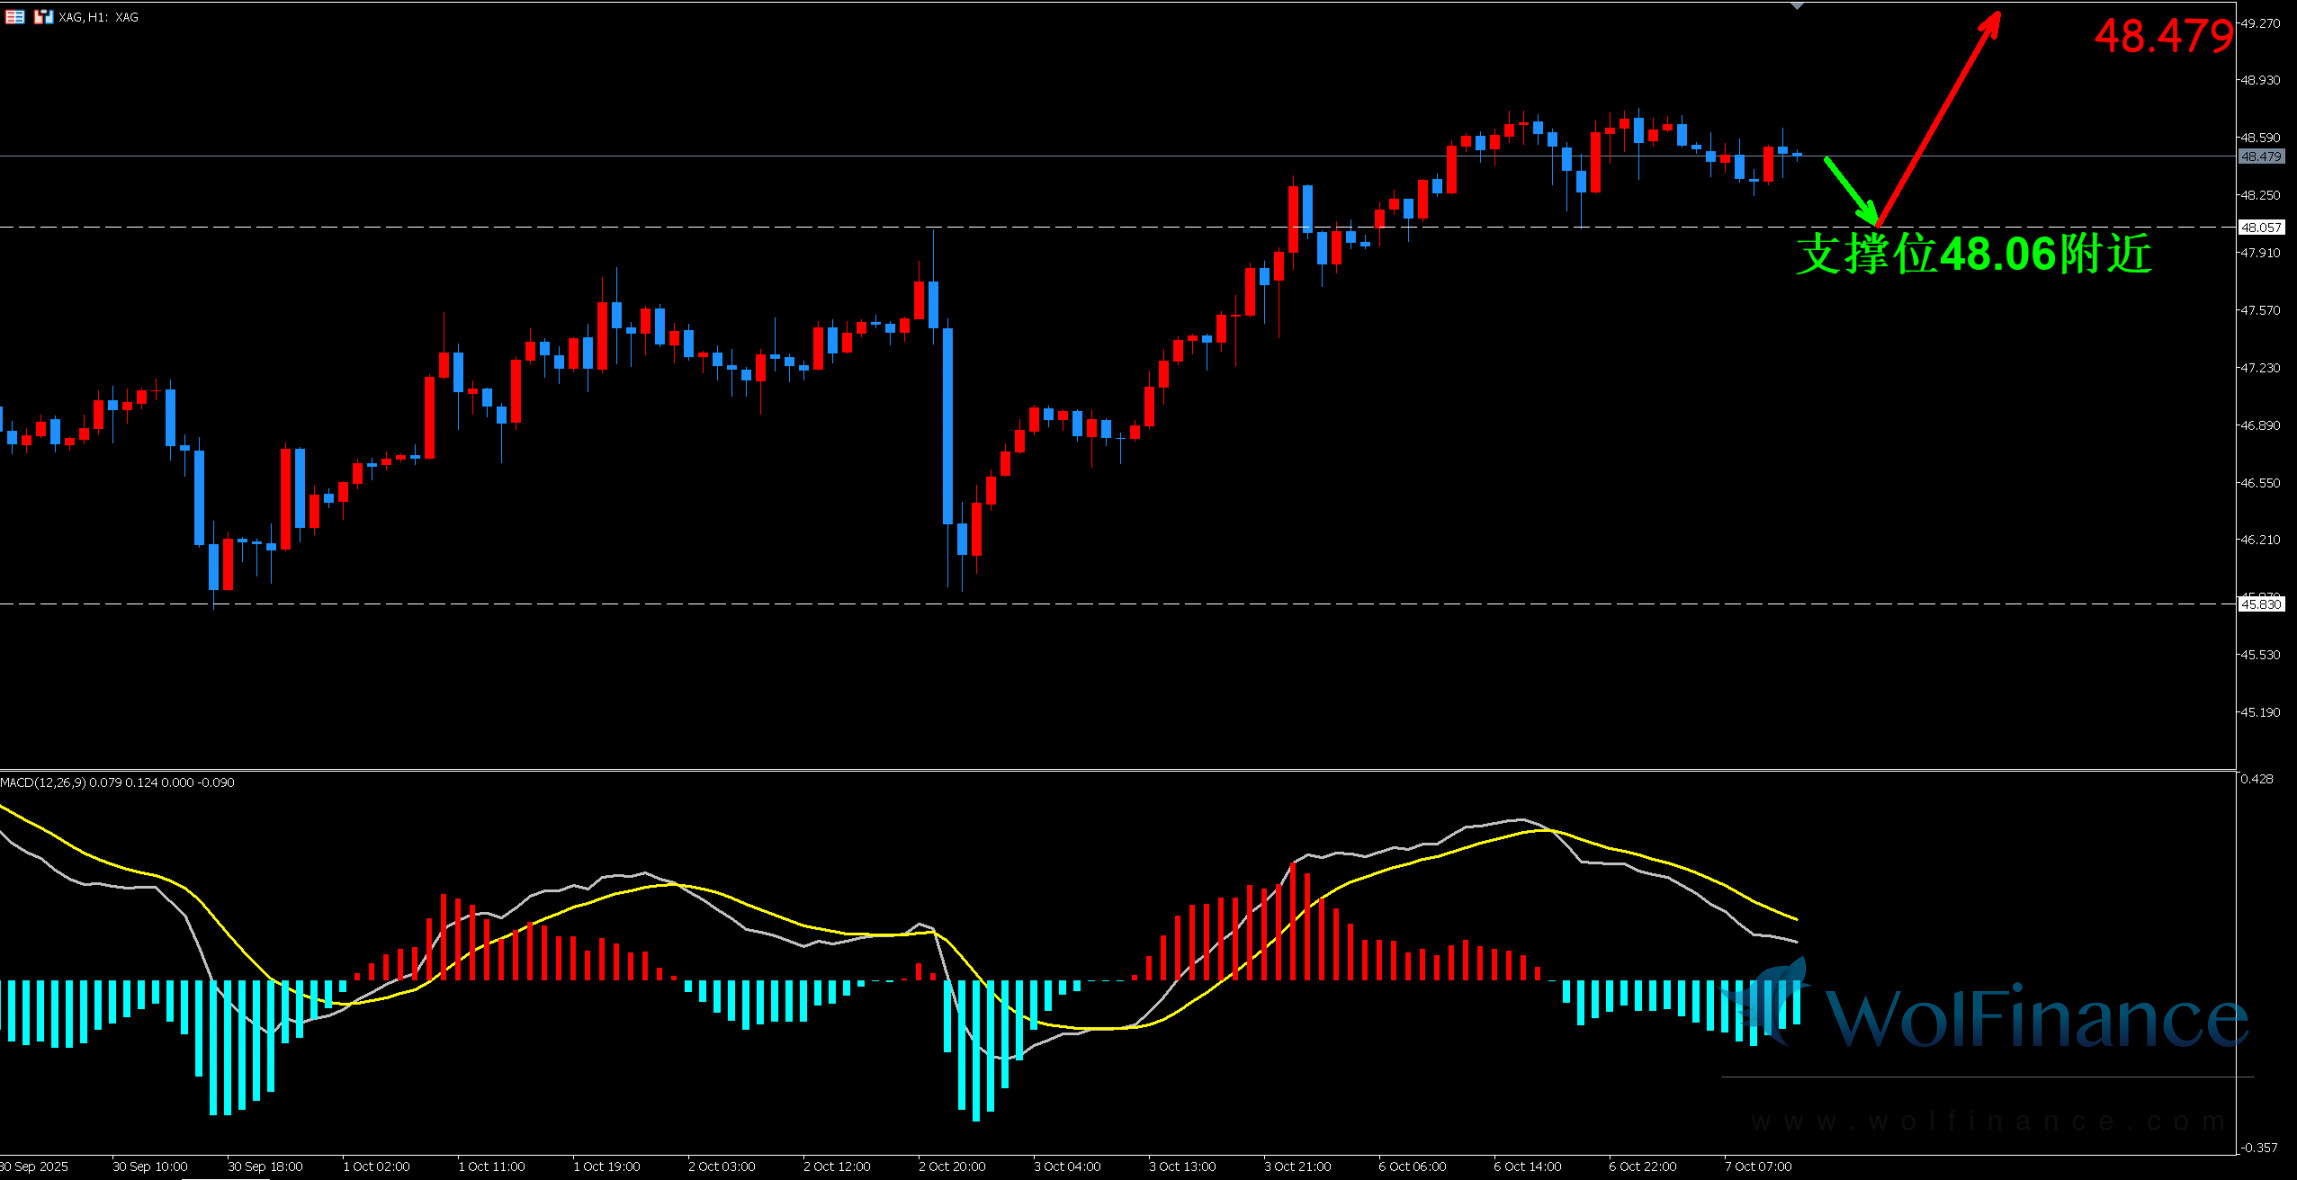2297x1180 pixels.
Task: Click the 0.428 MACD scale value
Action: [2259, 778]
